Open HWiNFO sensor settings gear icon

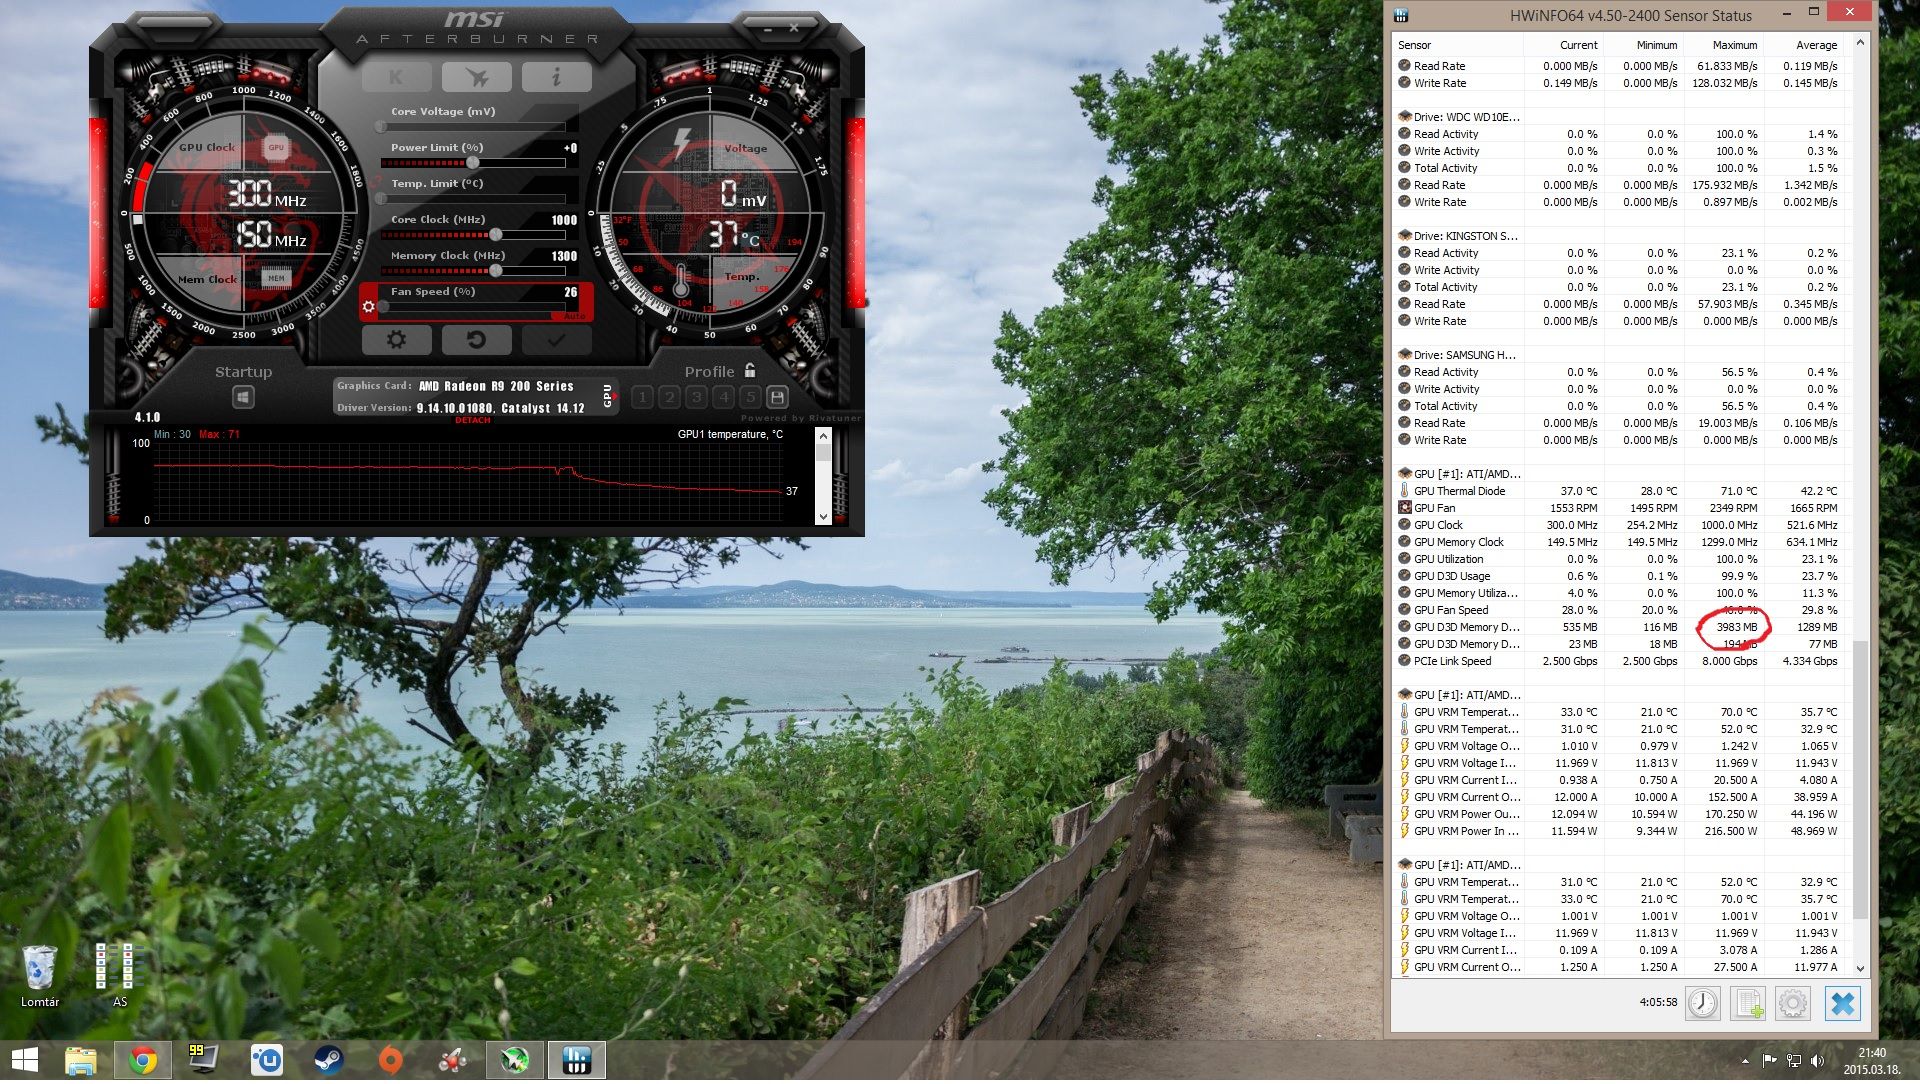pyautogui.click(x=1793, y=1003)
